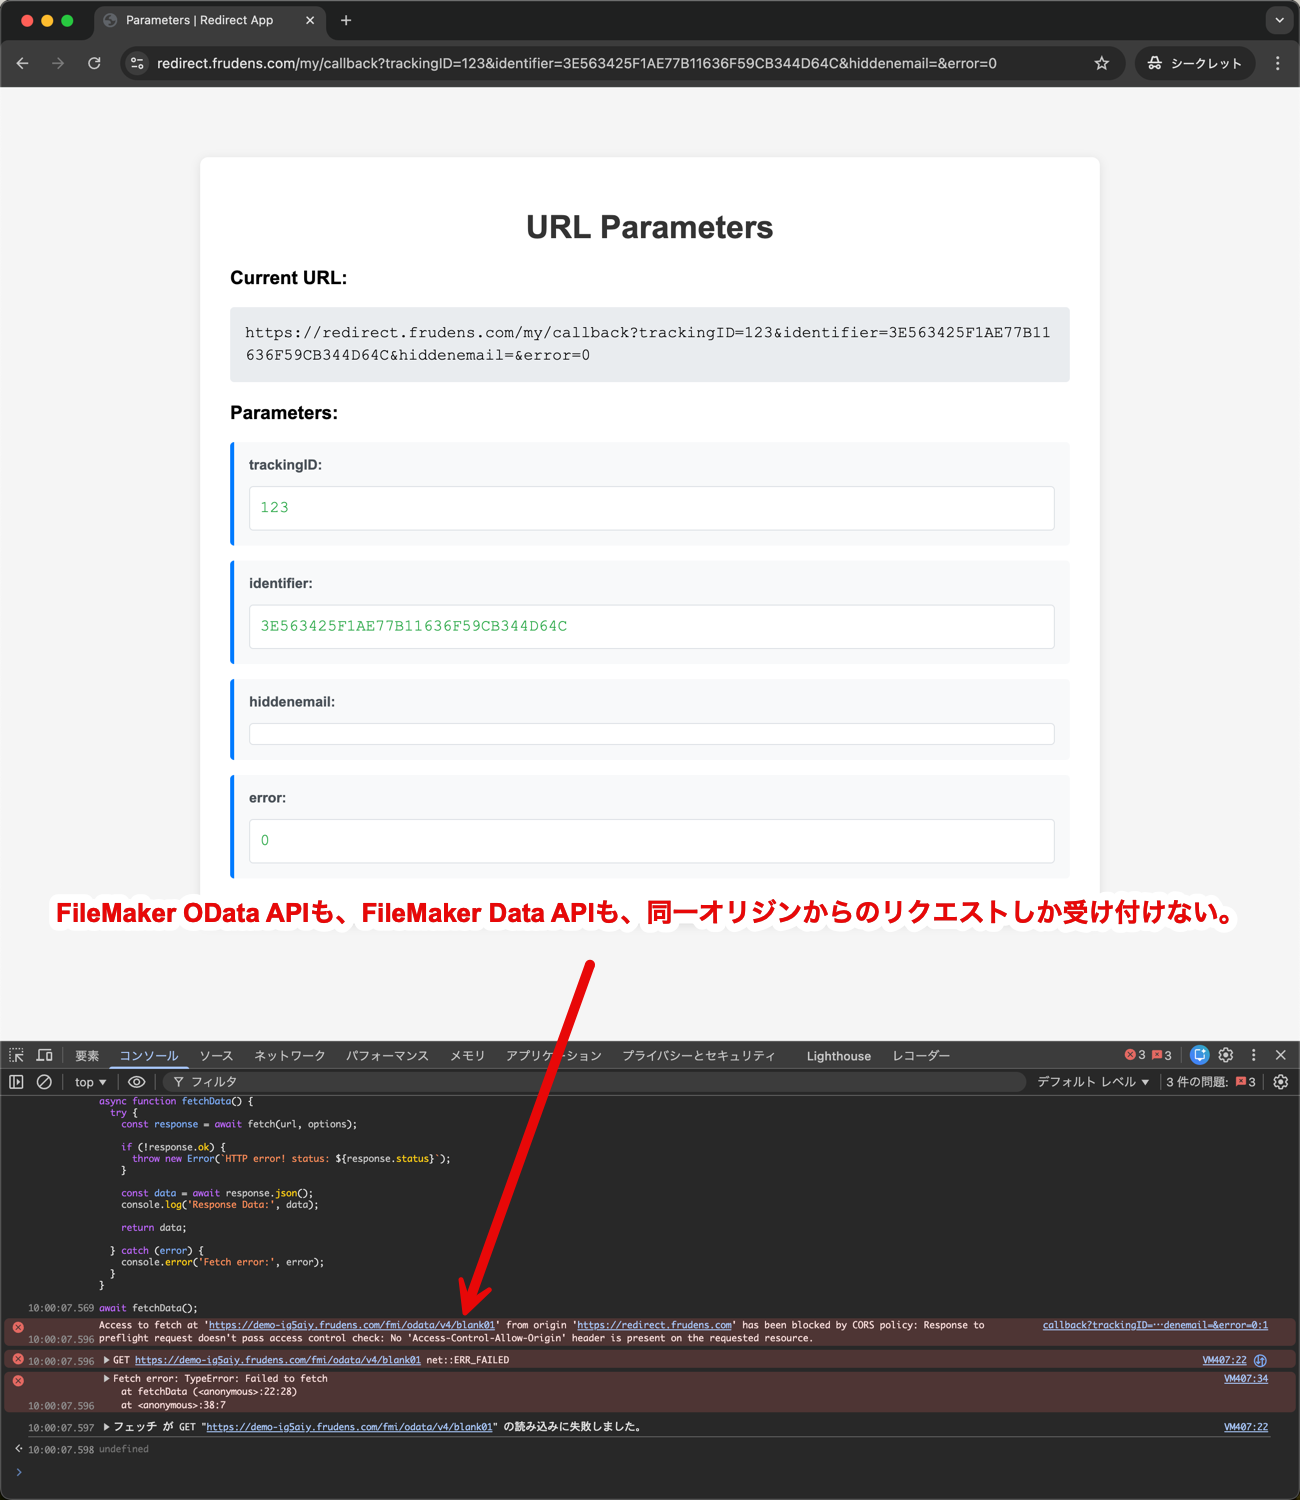Click the error value field showing 0
Viewport: 1300px width, 1500px height.
coord(651,841)
